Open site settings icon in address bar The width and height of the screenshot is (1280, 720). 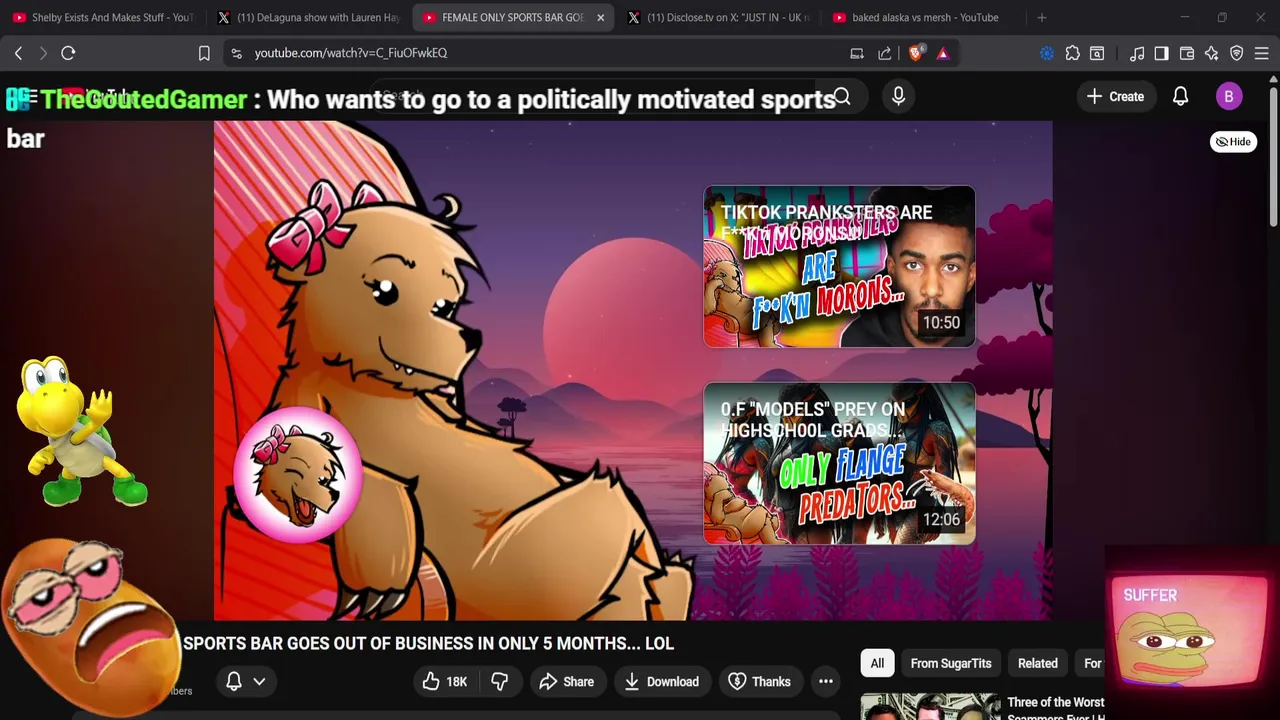click(x=236, y=53)
